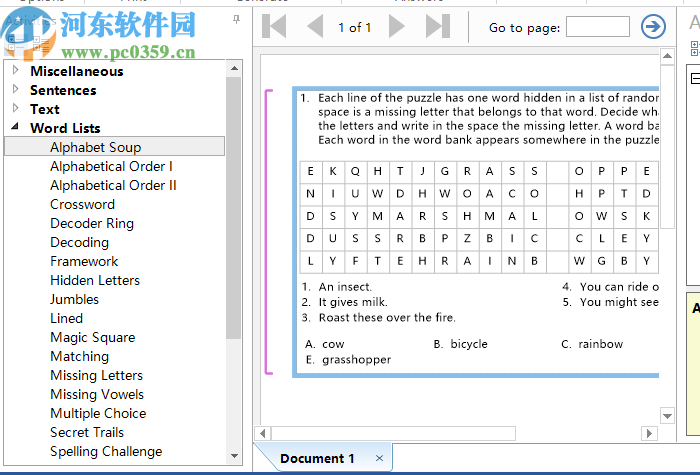Screen dimensions: 700x475
Task: Go to the next page
Action: coord(396,26)
